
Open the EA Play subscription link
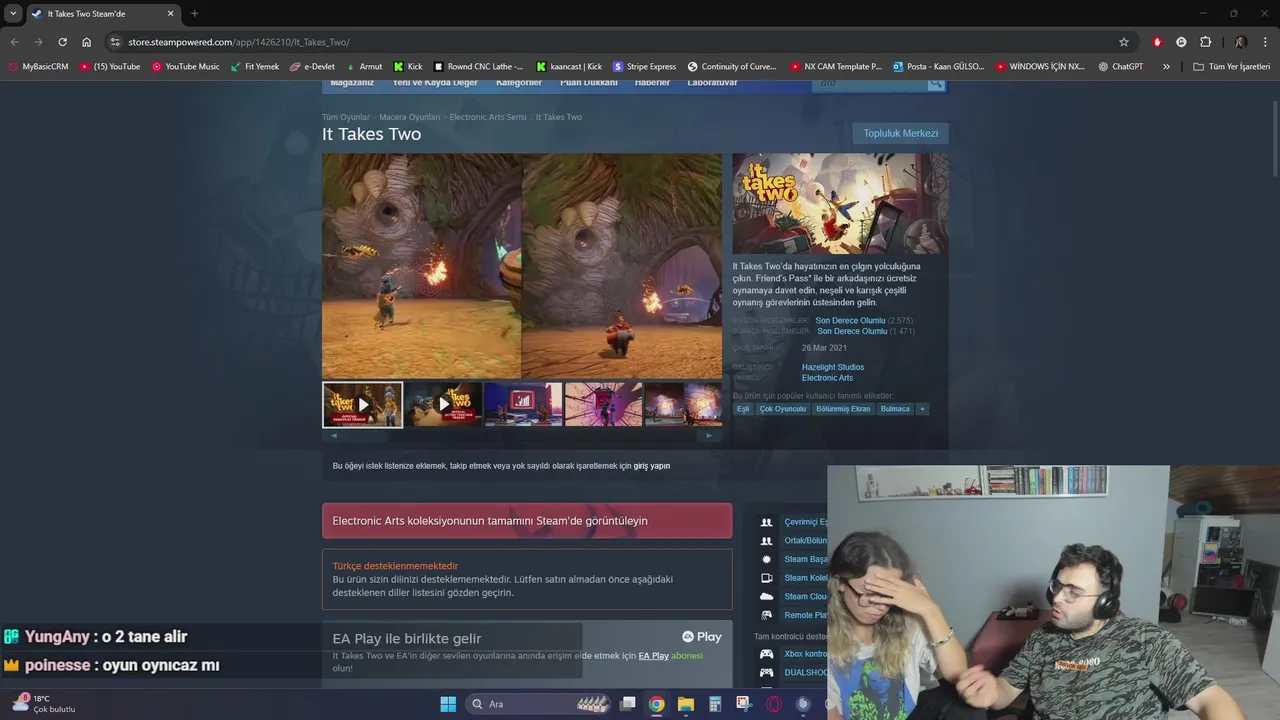(x=654, y=656)
